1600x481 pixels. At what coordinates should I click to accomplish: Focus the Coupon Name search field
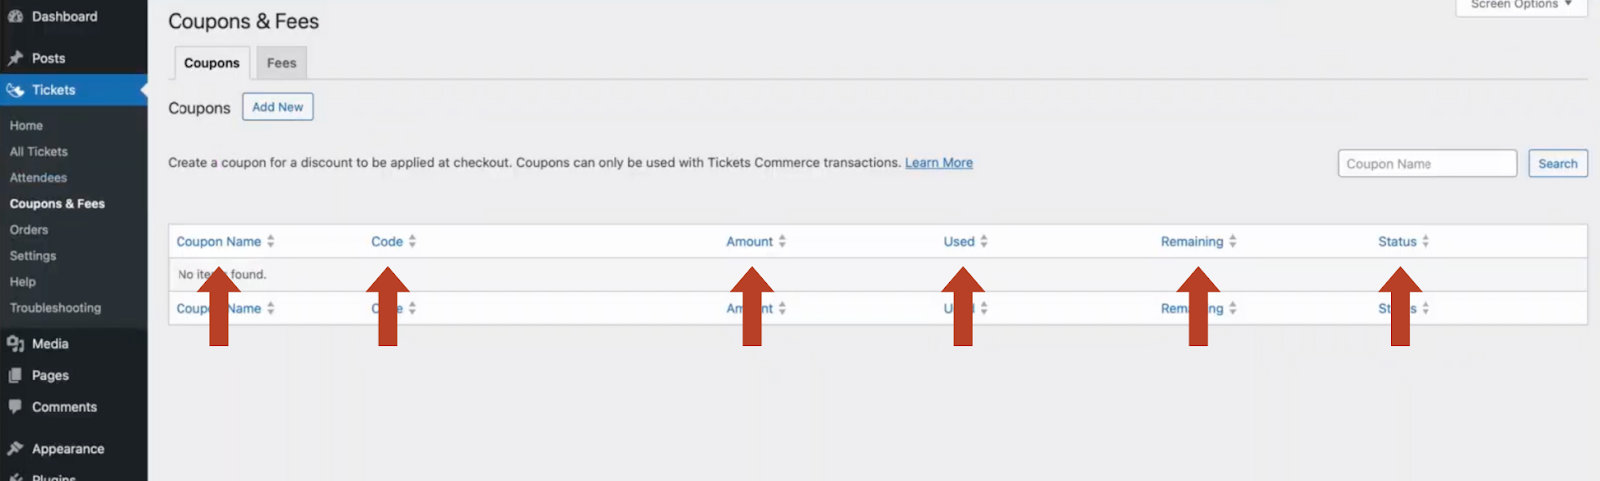1427,164
